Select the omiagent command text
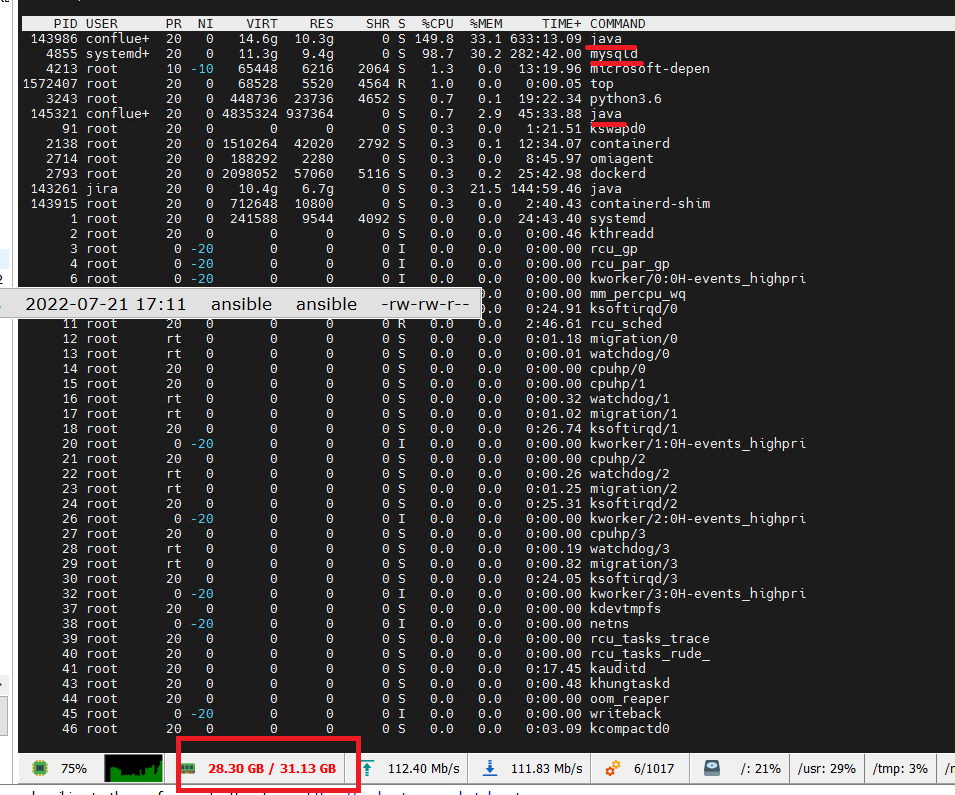 tap(621, 158)
